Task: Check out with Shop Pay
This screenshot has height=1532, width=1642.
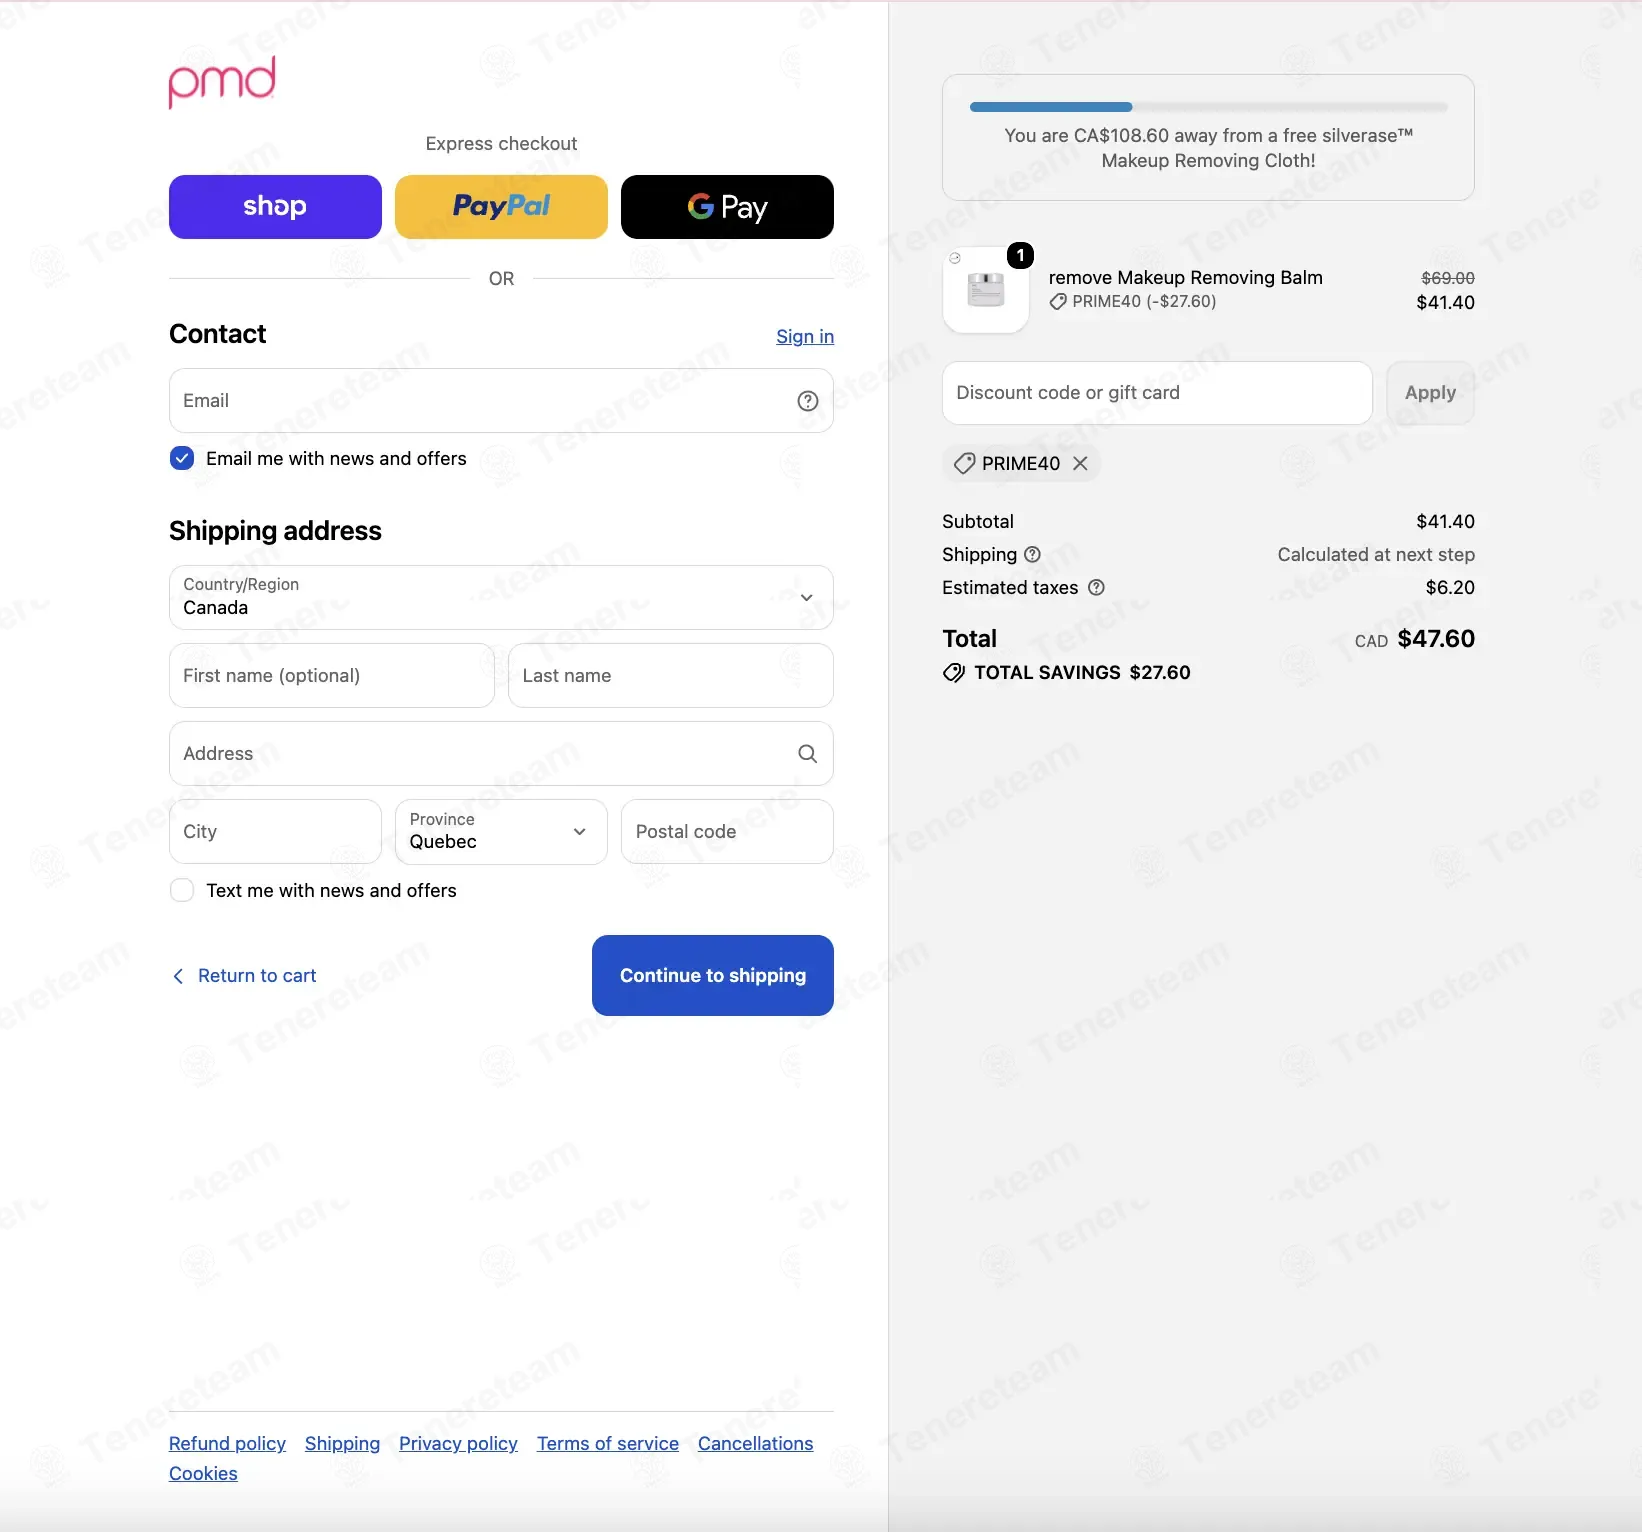Action: click(x=275, y=207)
